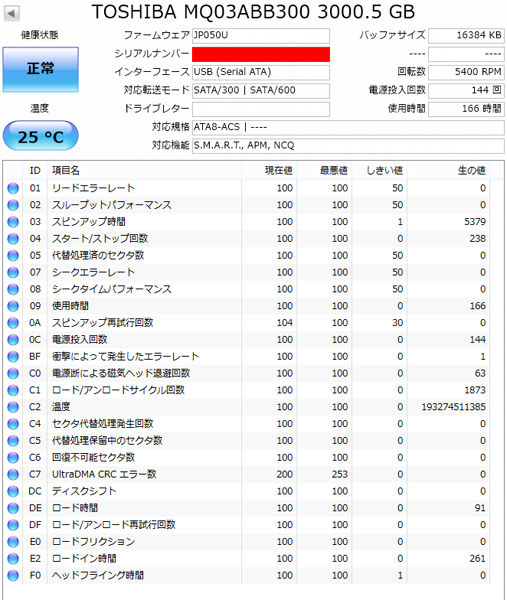Click status icon for DC ディスクシフト

[13, 491]
